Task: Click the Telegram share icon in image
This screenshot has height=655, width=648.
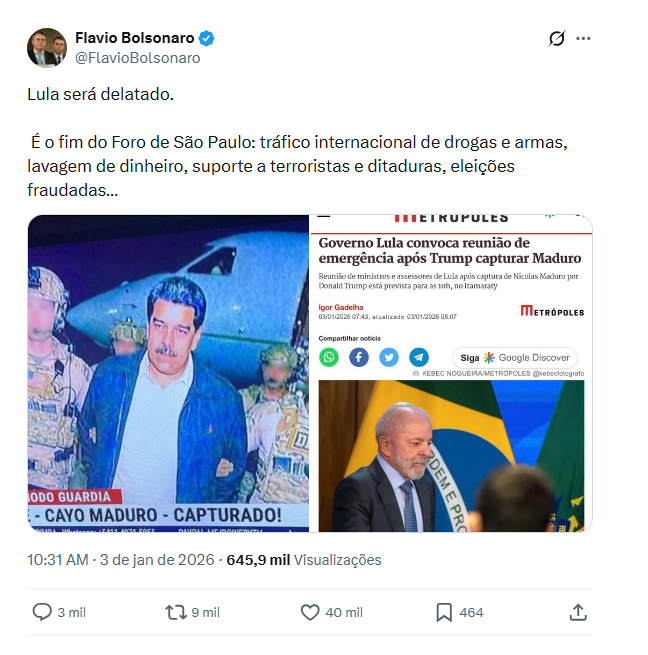Action: pyautogui.click(x=419, y=357)
